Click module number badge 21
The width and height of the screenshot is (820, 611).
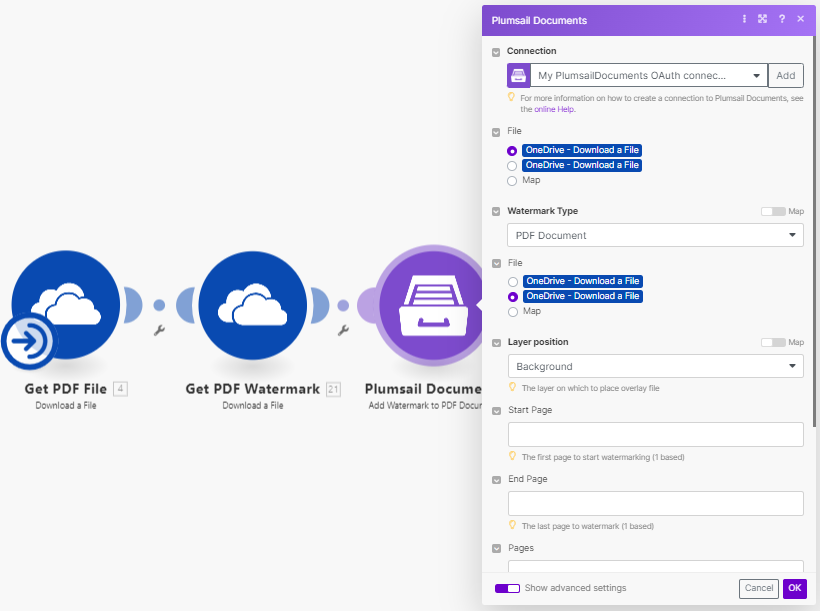pos(333,389)
